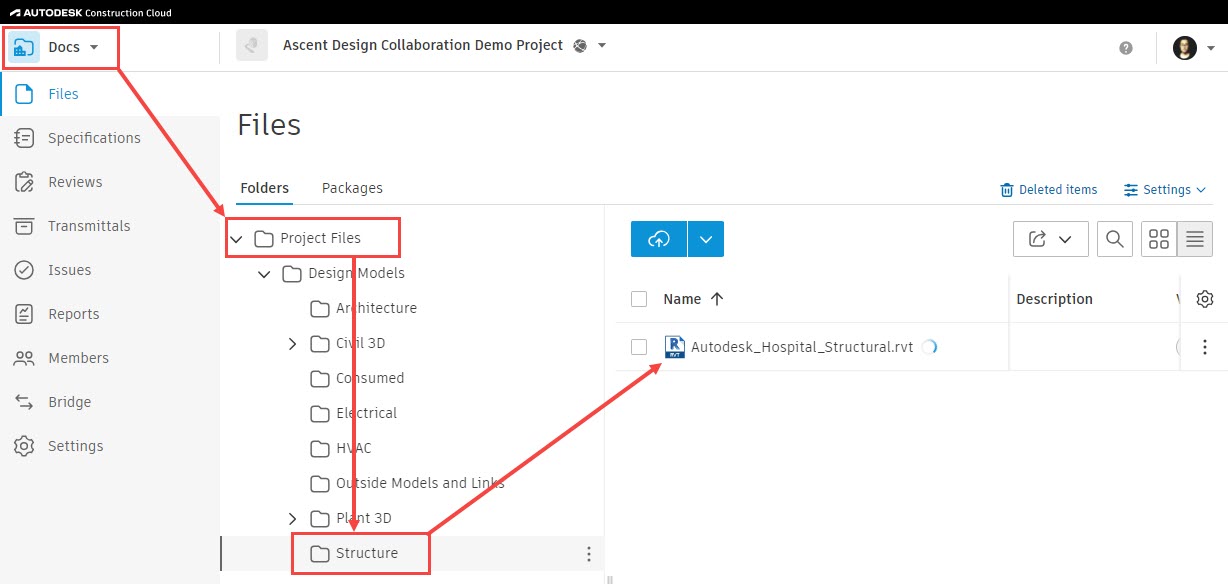This screenshot has height=584, width=1228.
Task: Click the Files page icon in sidebar
Action: (25, 94)
